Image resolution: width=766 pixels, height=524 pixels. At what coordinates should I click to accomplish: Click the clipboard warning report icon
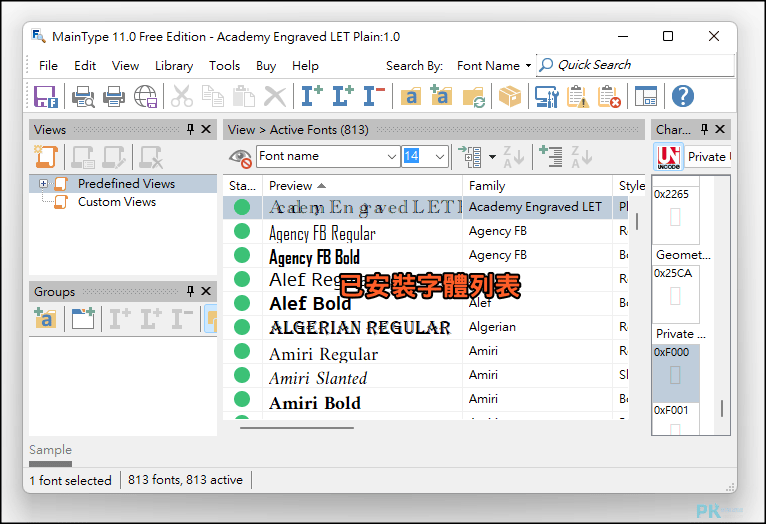coord(577,96)
